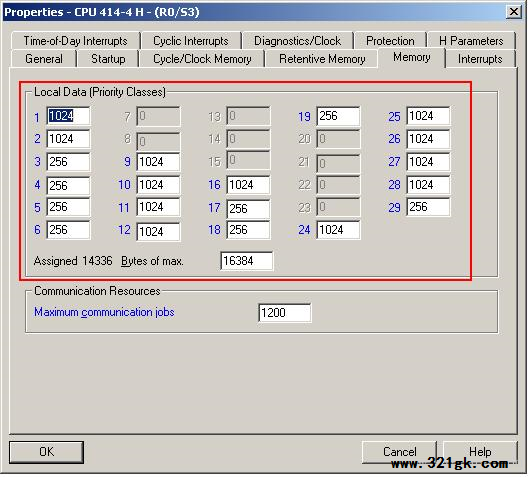This screenshot has height=477, width=528.
Task: Close the Properties dialog window
Action: point(514,12)
